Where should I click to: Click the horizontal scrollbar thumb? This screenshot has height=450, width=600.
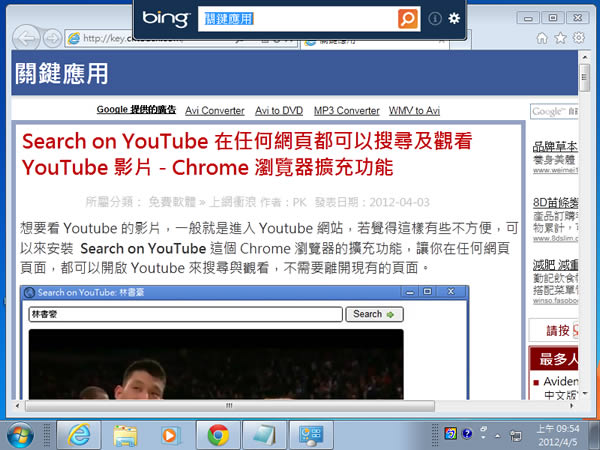(230, 406)
